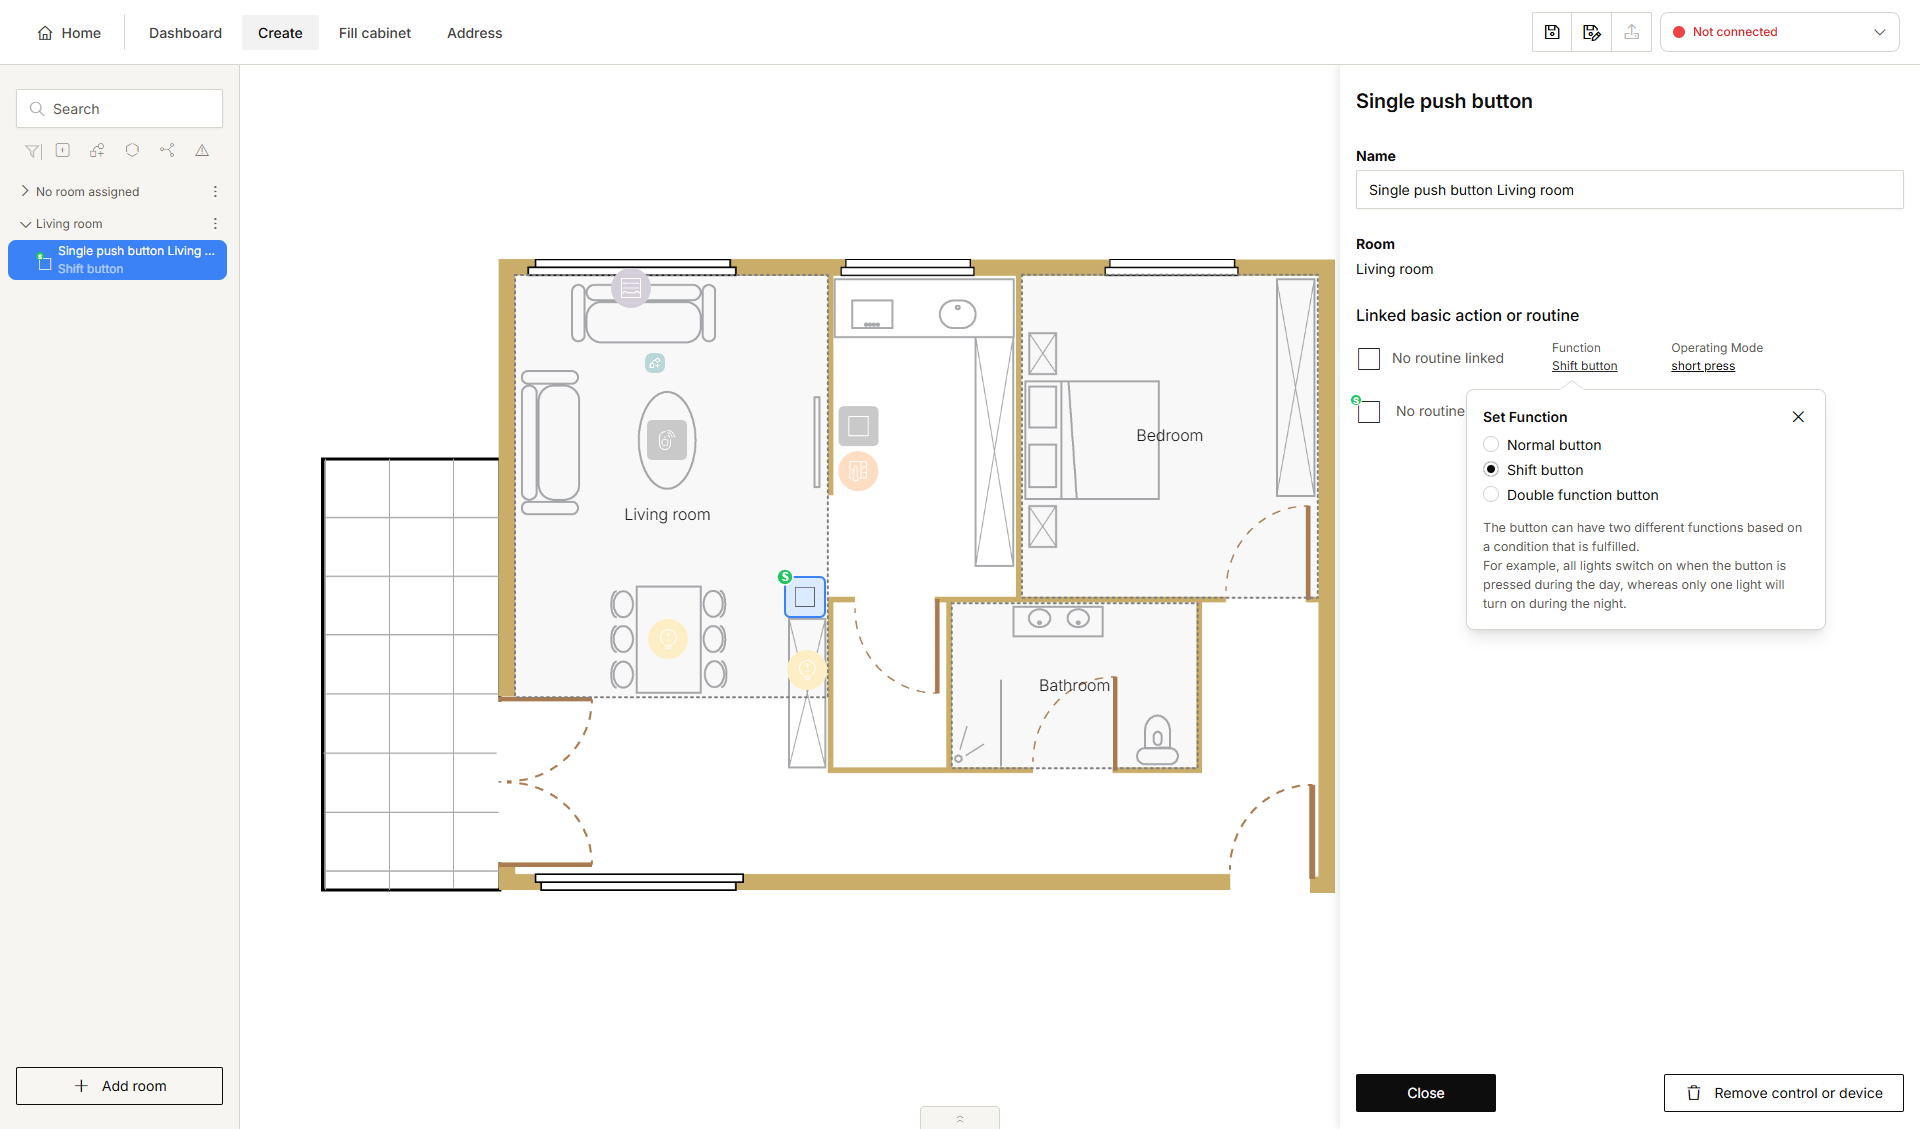Expand the No room assigned group
Image resolution: width=1920 pixels, height=1129 pixels.
(x=25, y=191)
